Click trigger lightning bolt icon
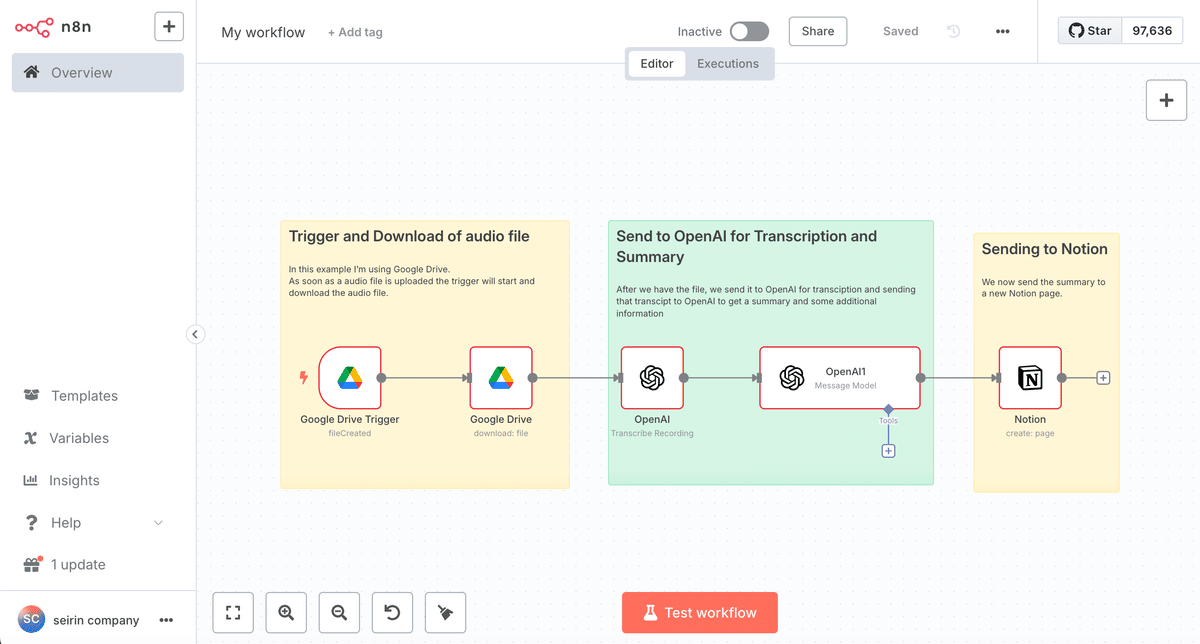This screenshot has width=1200, height=644. pos(305,378)
